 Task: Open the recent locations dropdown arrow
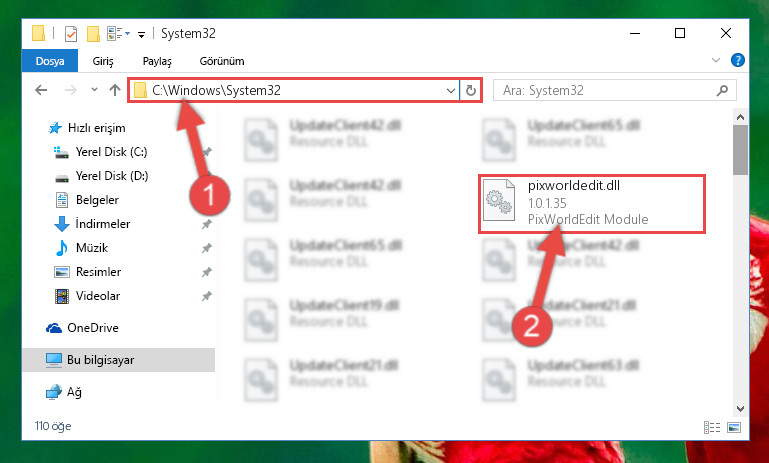coord(94,90)
